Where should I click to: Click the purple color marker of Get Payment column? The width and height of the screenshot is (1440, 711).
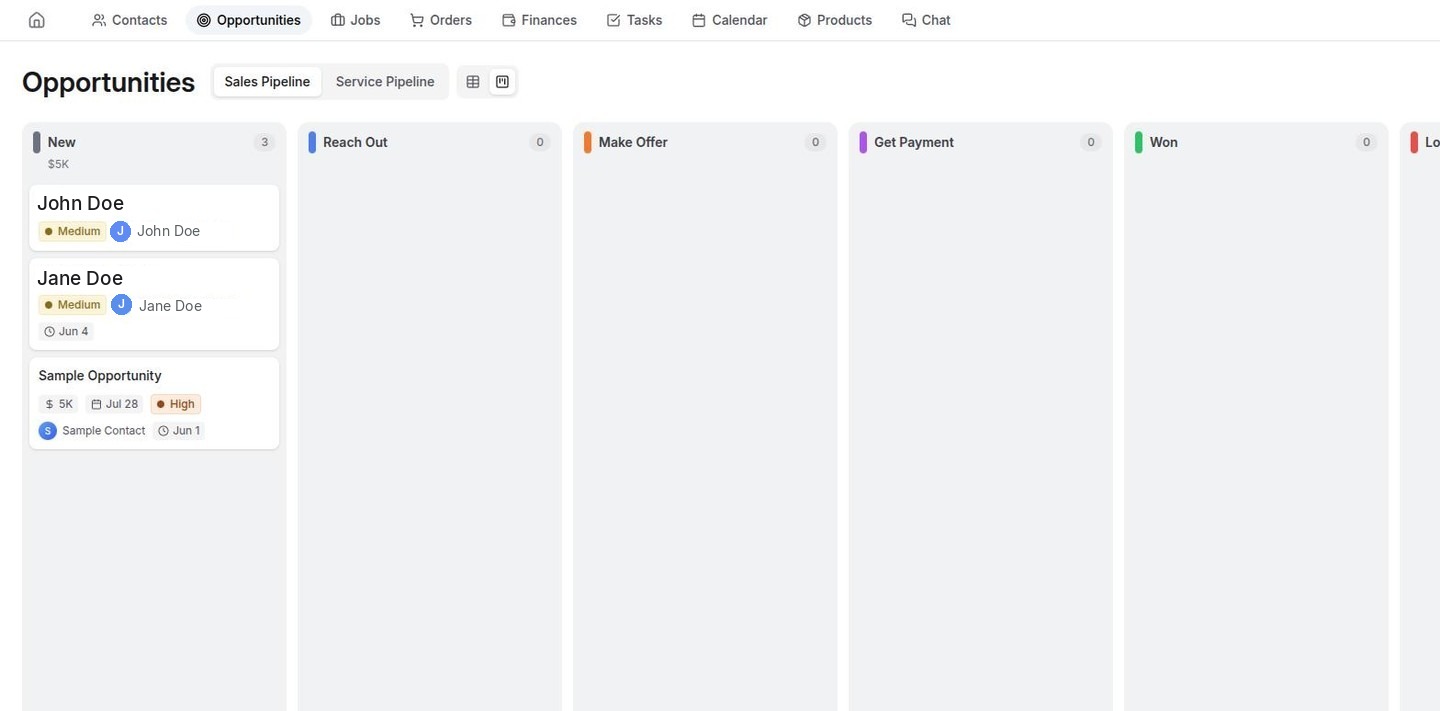[x=863, y=142]
